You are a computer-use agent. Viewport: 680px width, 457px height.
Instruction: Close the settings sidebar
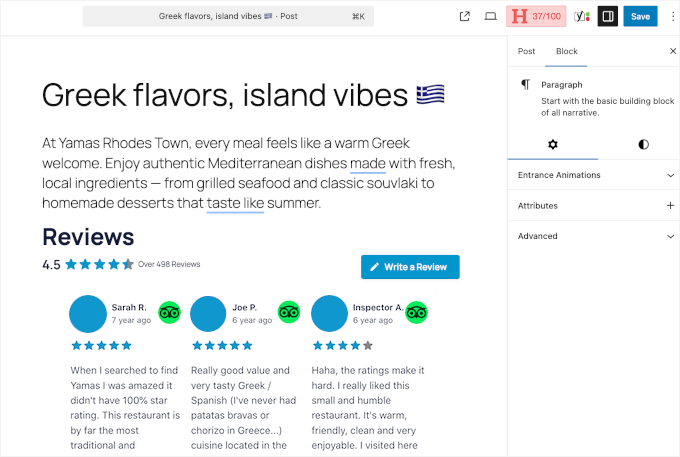pos(672,51)
